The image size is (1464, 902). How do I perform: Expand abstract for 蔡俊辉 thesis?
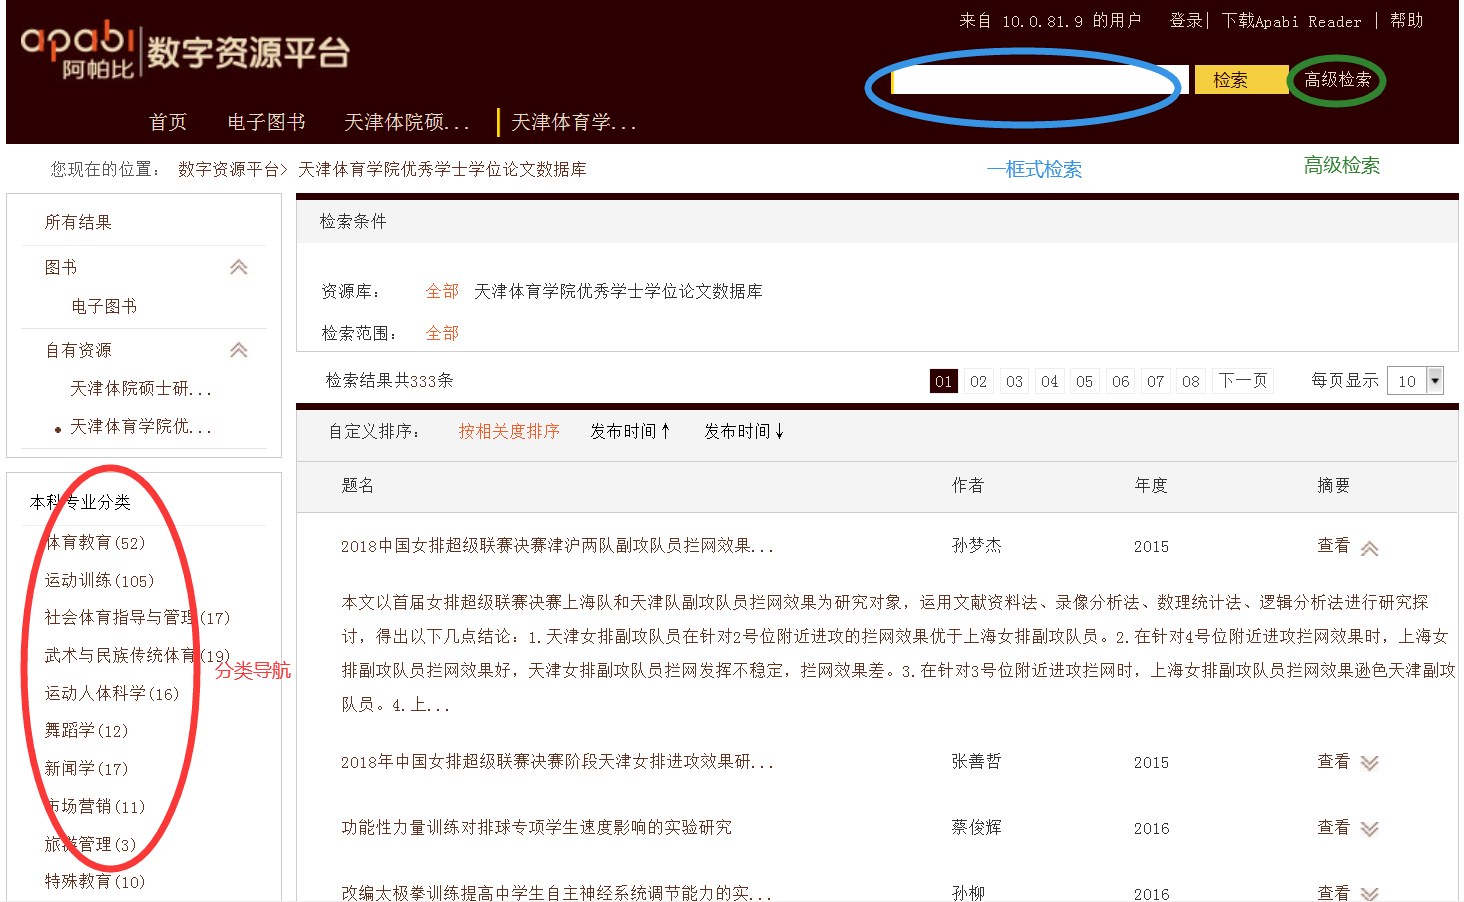click(1369, 829)
